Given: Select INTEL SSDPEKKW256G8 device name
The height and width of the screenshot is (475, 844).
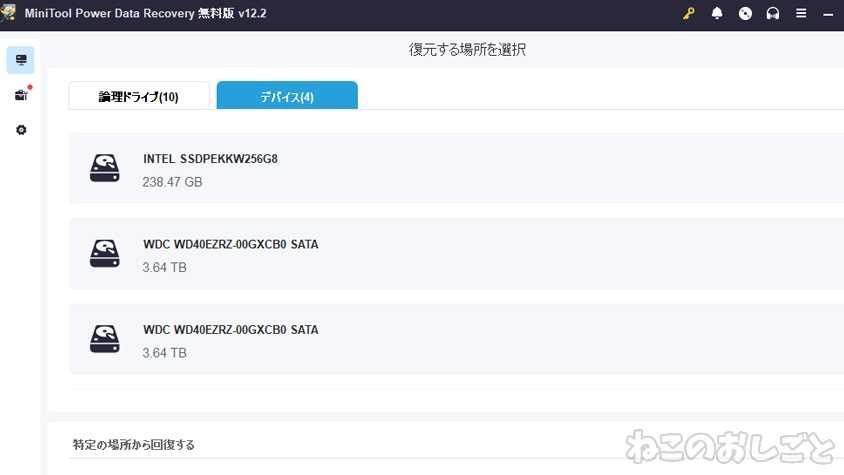Looking at the screenshot, I should click(210, 159).
